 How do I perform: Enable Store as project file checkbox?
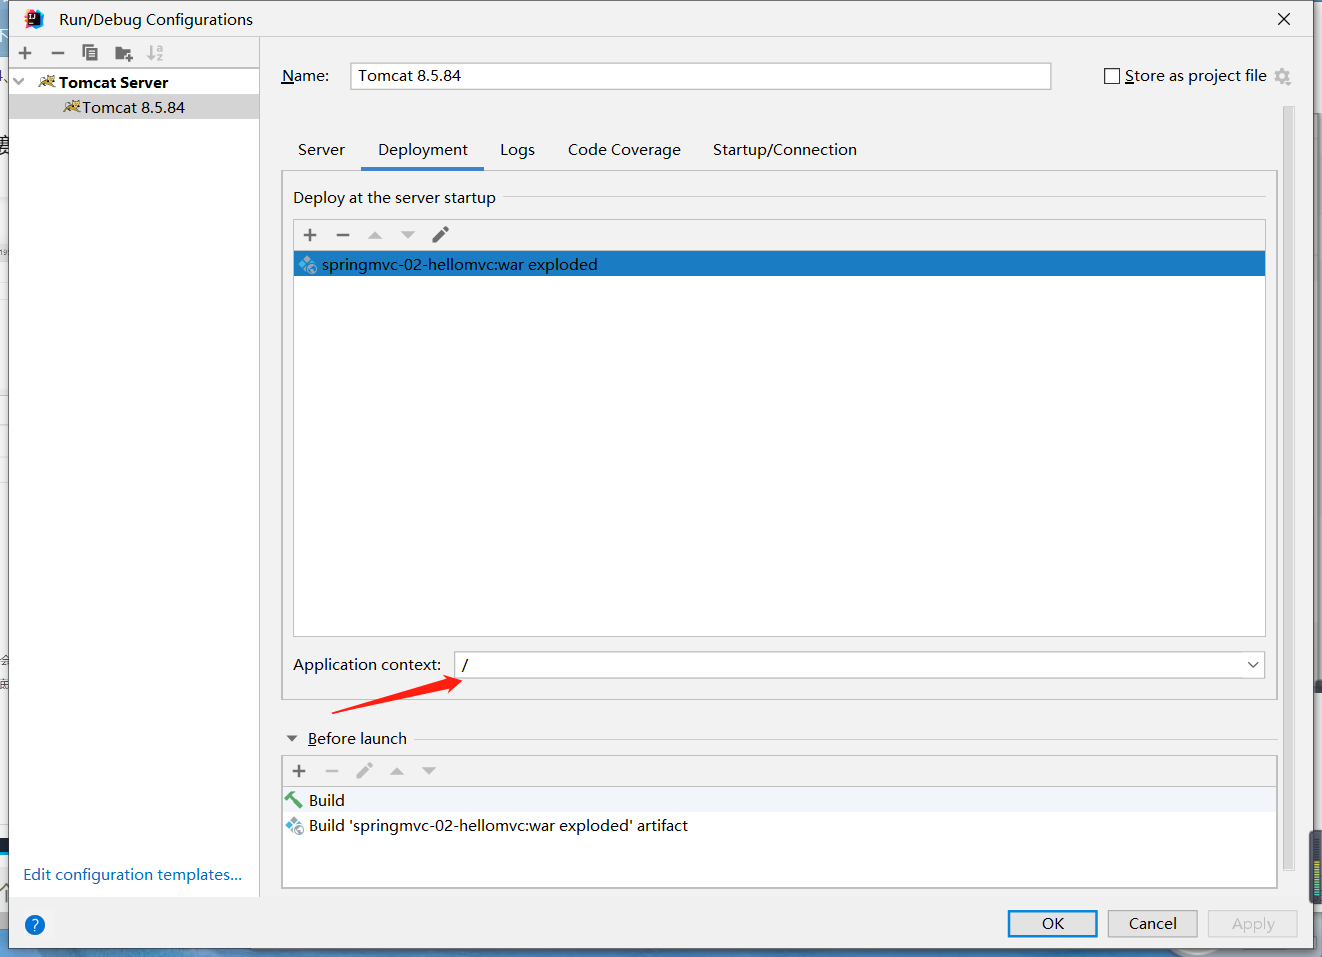pos(1112,76)
